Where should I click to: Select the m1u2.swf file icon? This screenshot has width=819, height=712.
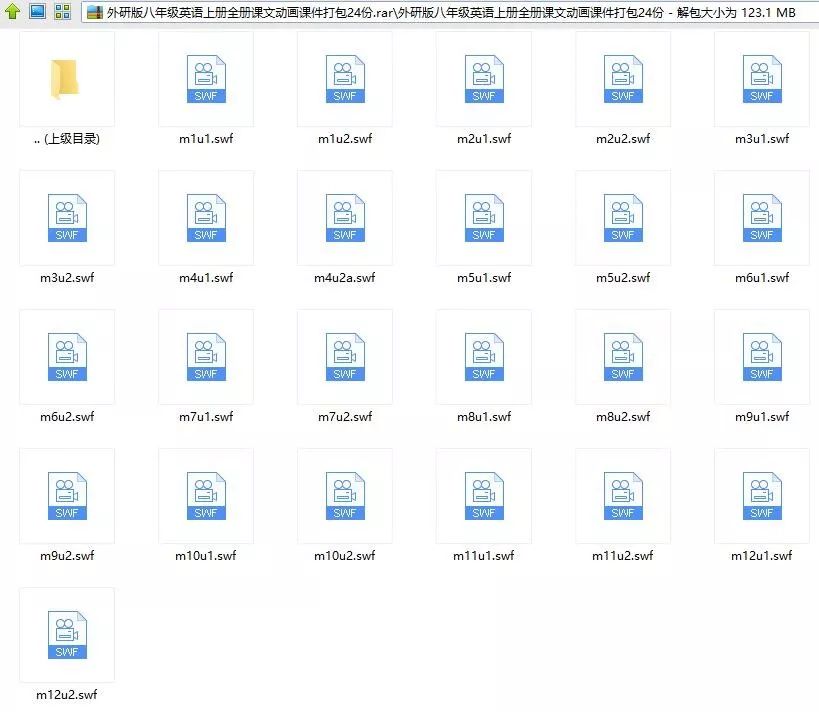[345, 79]
